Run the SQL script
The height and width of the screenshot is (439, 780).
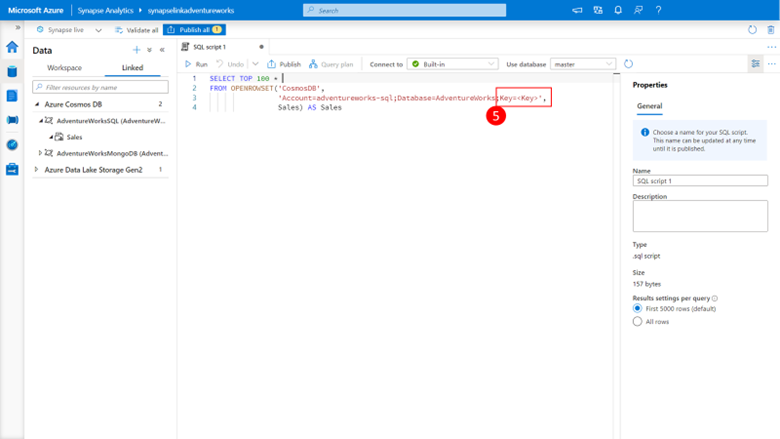tap(196, 64)
